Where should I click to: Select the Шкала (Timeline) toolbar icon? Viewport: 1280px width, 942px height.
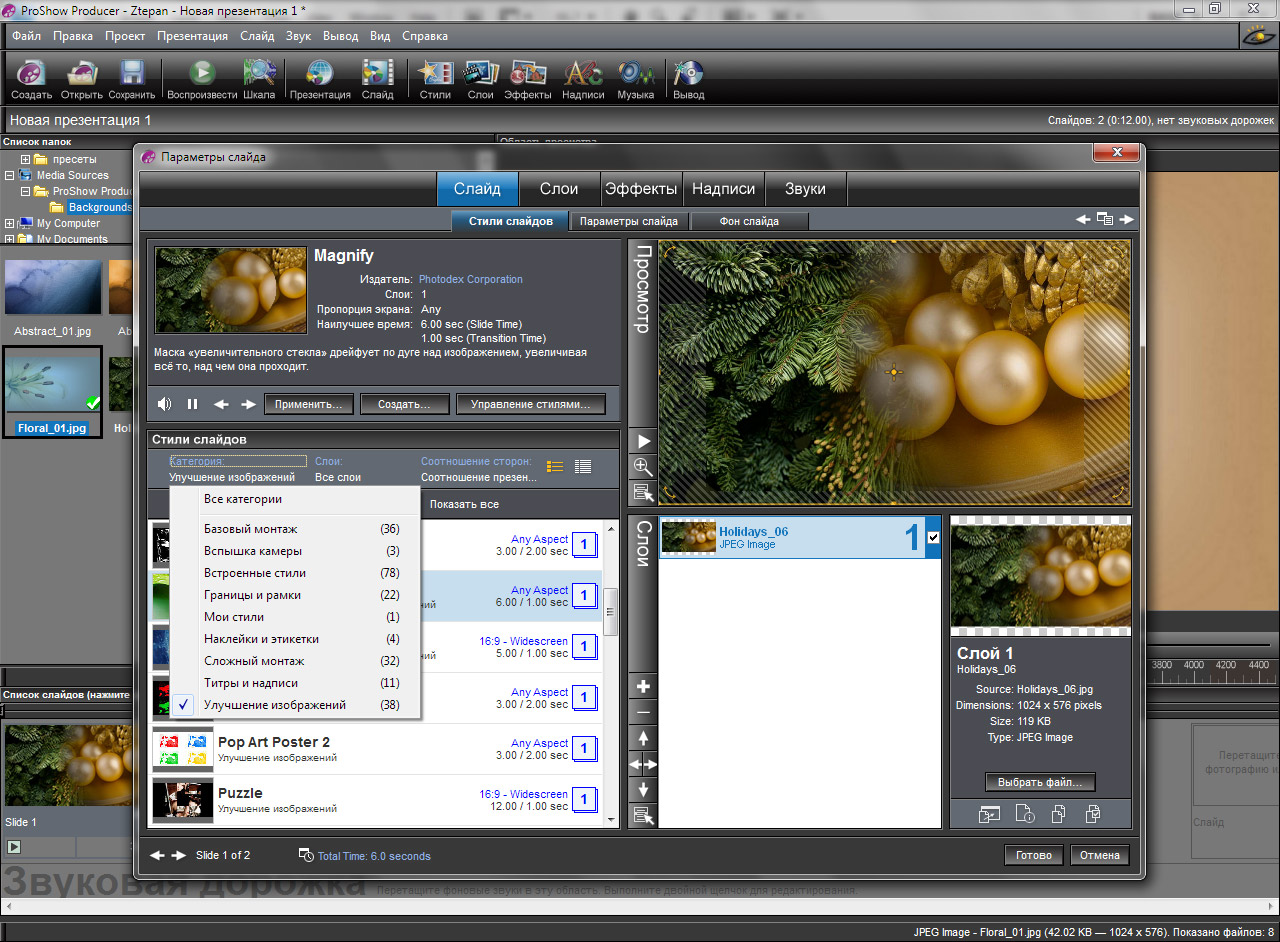pos(259,78)
